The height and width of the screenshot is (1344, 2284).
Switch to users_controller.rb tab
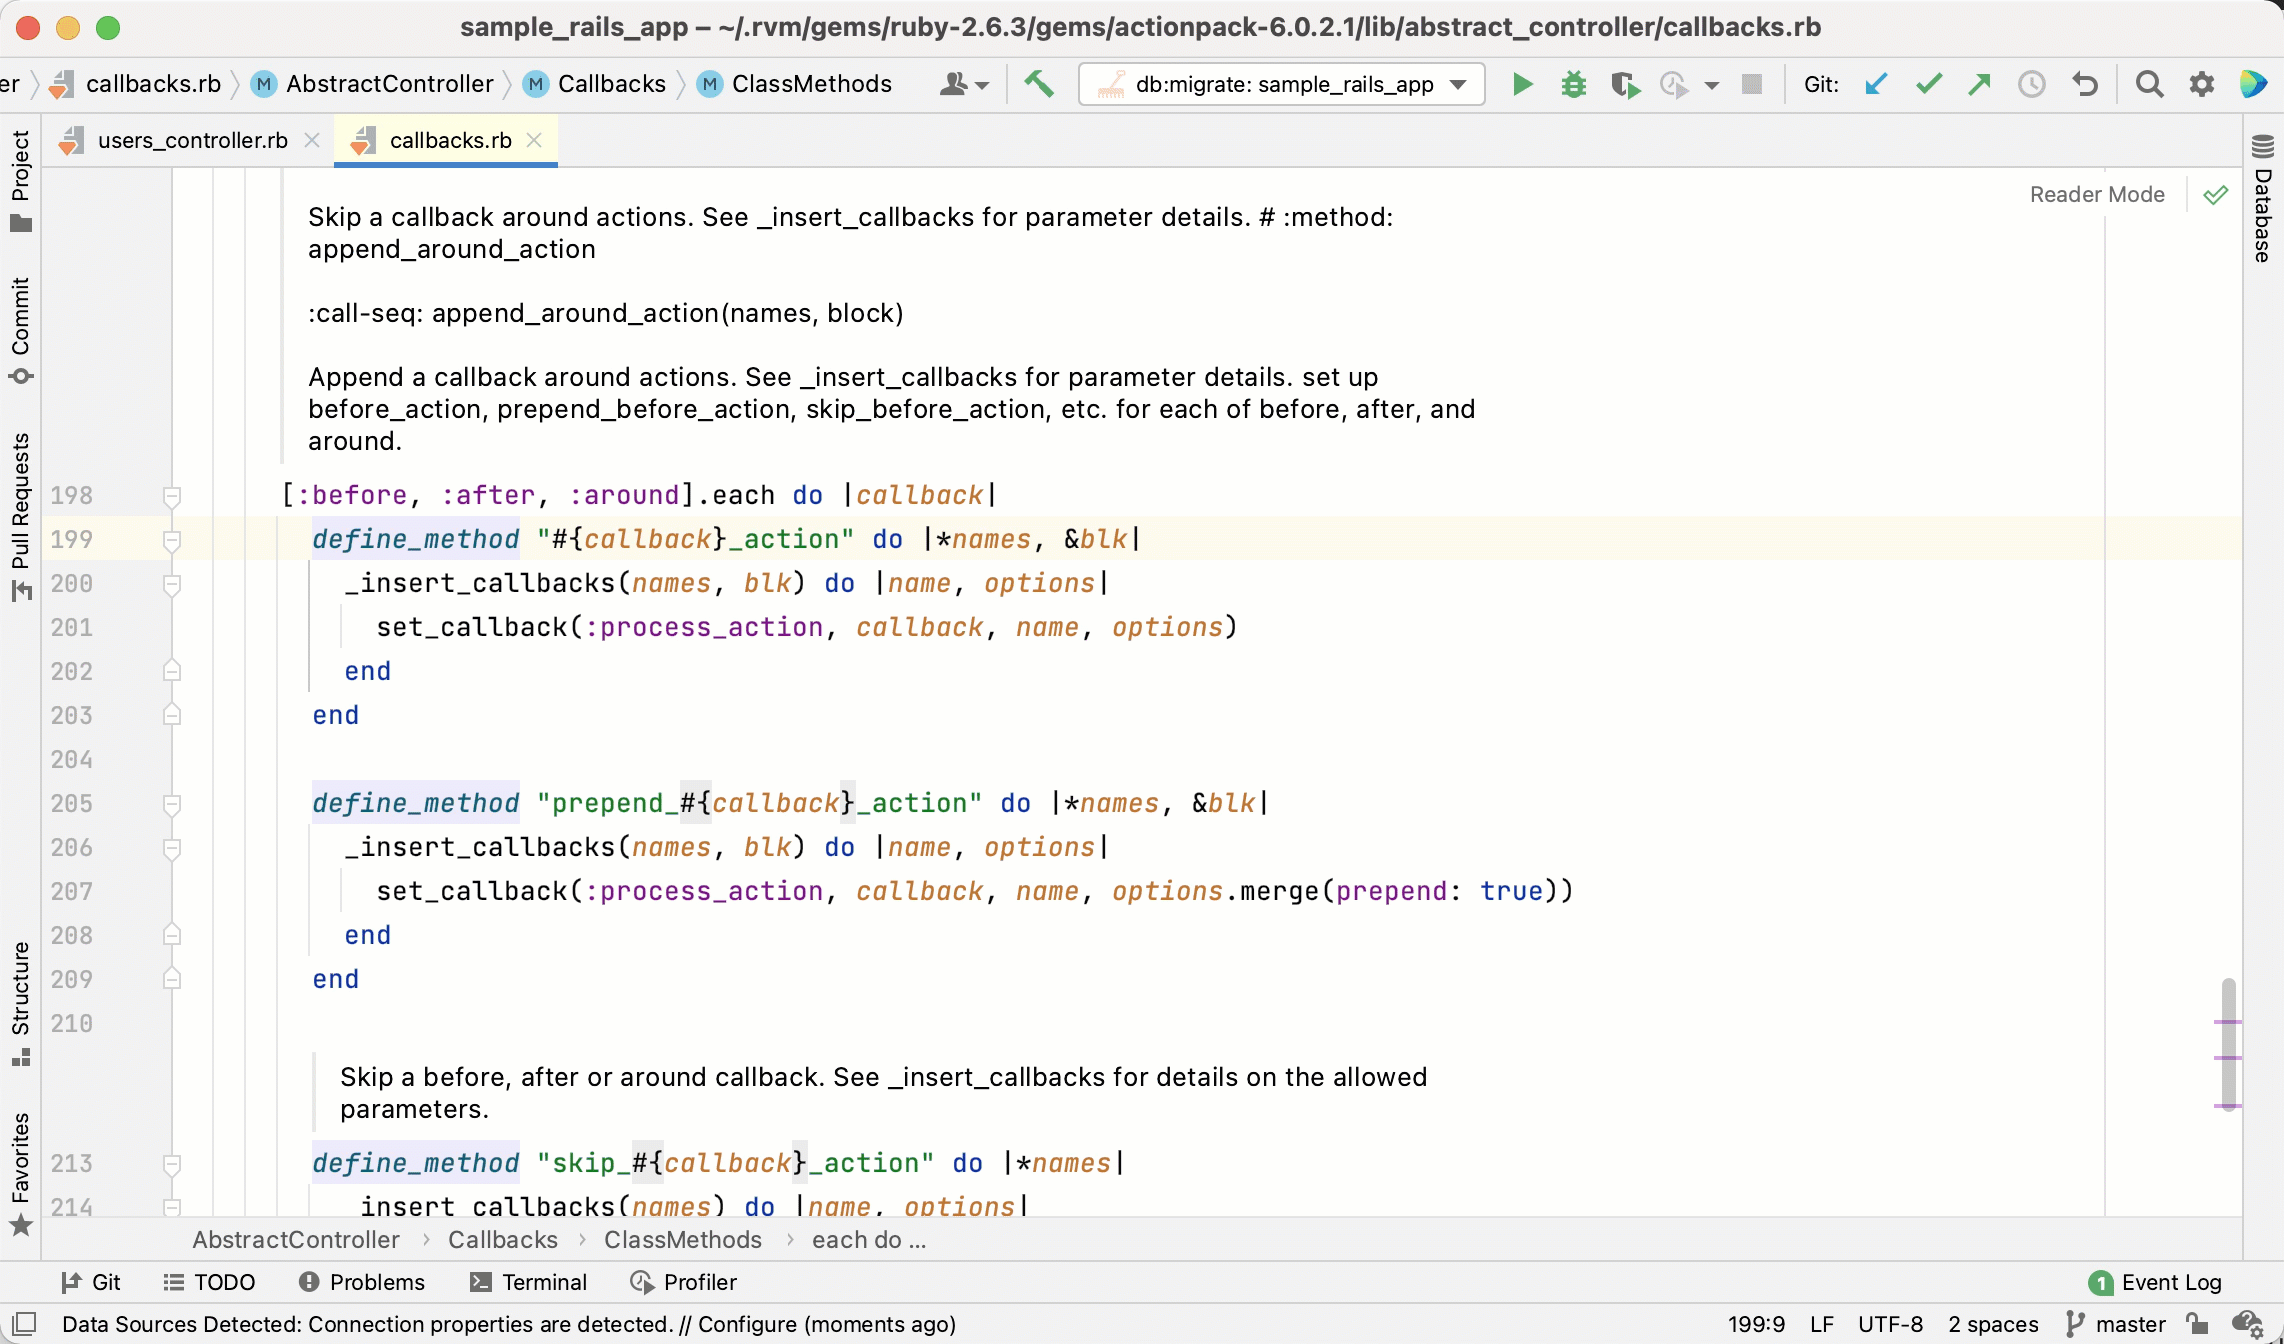(x=190, y=140)
